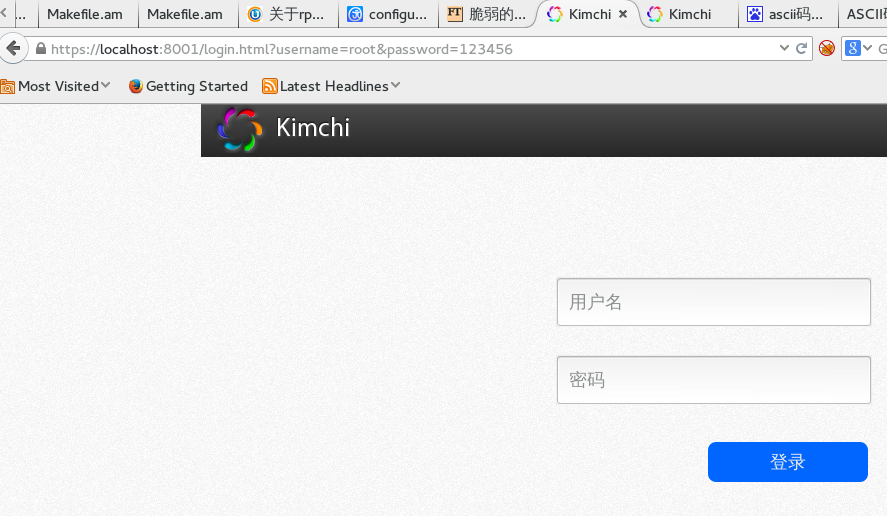
Task: Click the Kimchi logo in header
Action: click(239, 129)
